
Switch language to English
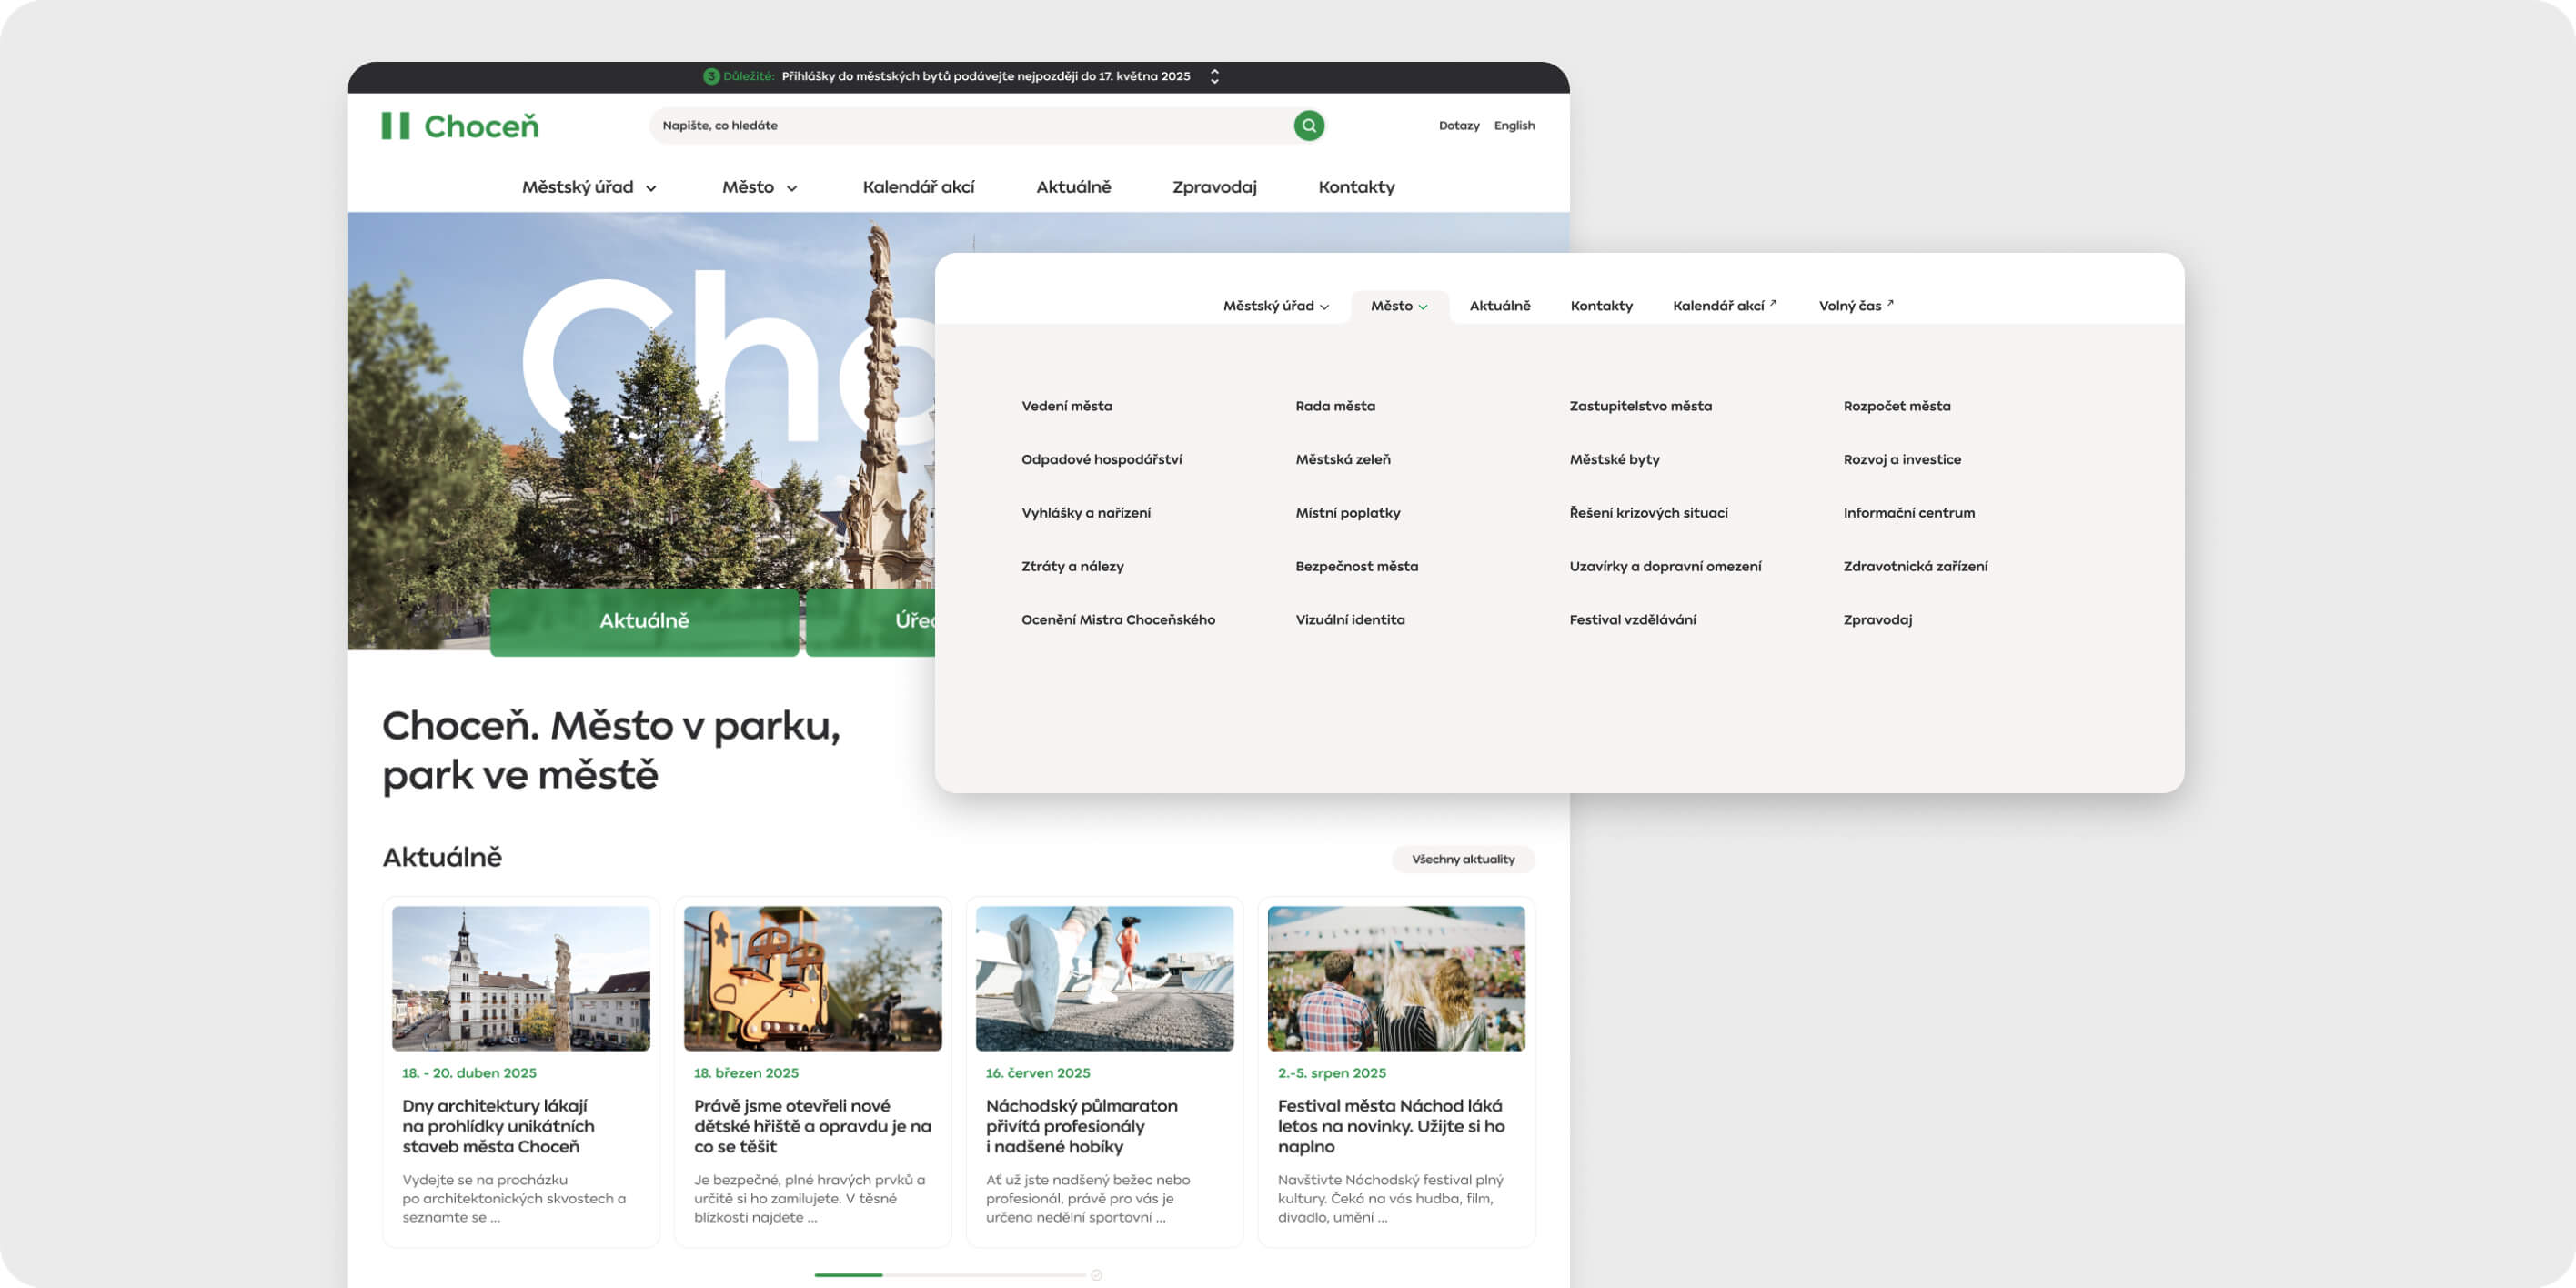(x=1514, y=125)
